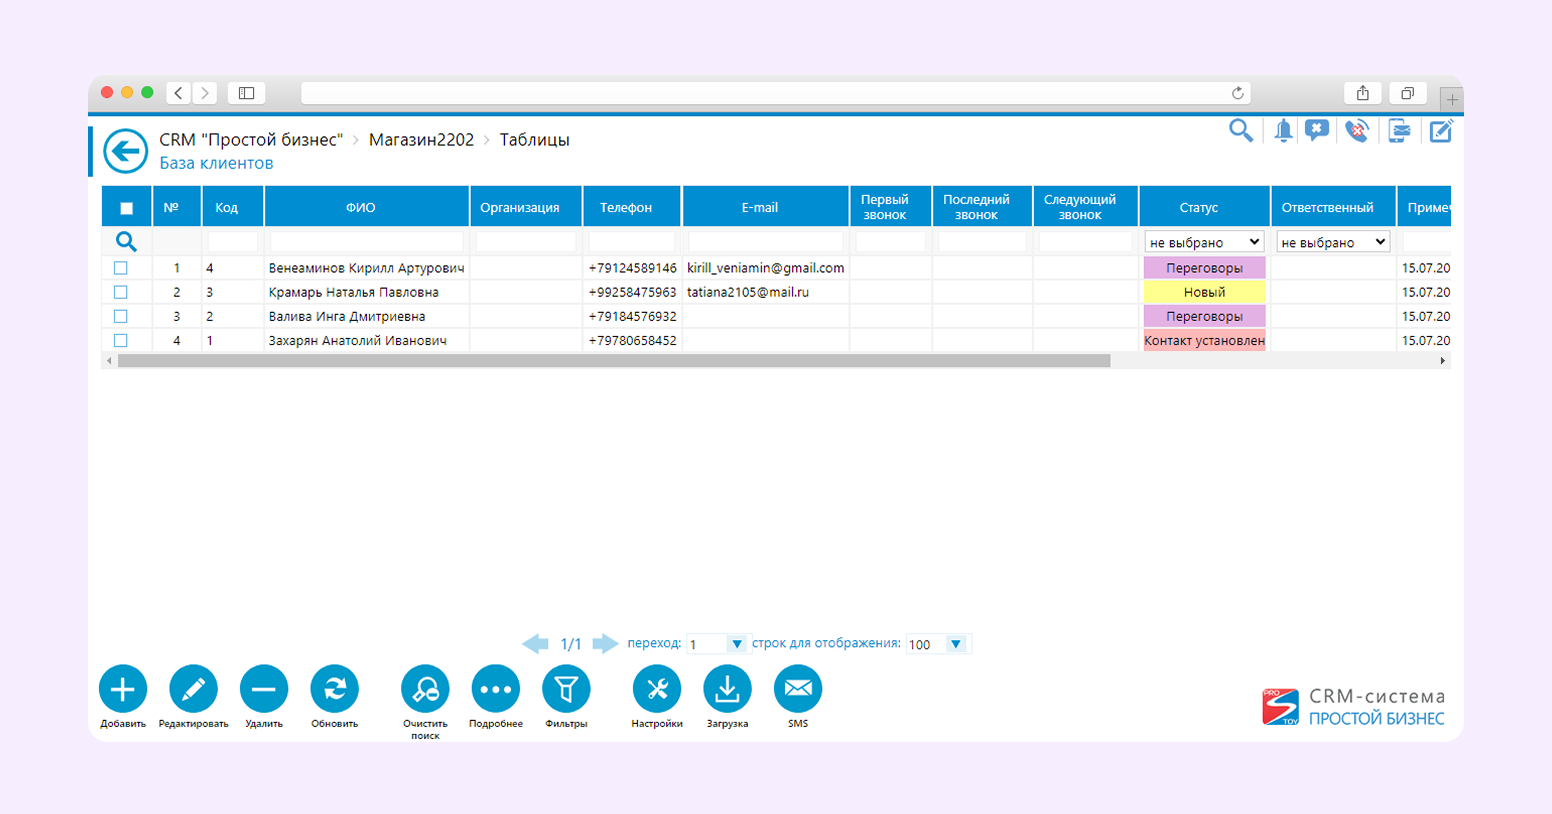The height and width of the screenshot is (814, 1552).
Task: Expand the Статус filter dropdown
Action: (1204, 242)
